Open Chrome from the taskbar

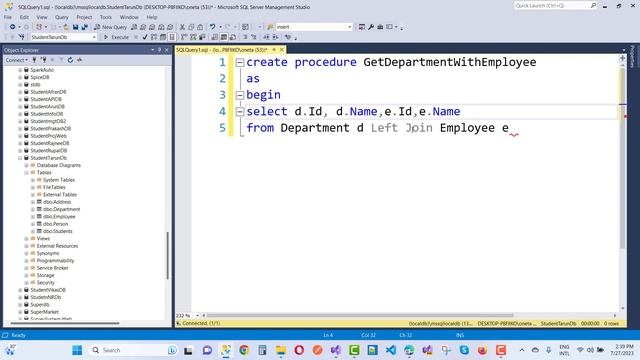click(x=244, y=350)
